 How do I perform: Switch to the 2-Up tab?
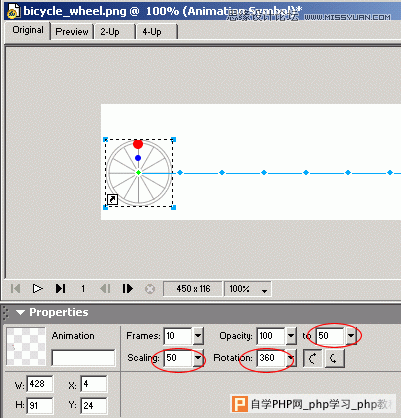coord(110,32)
